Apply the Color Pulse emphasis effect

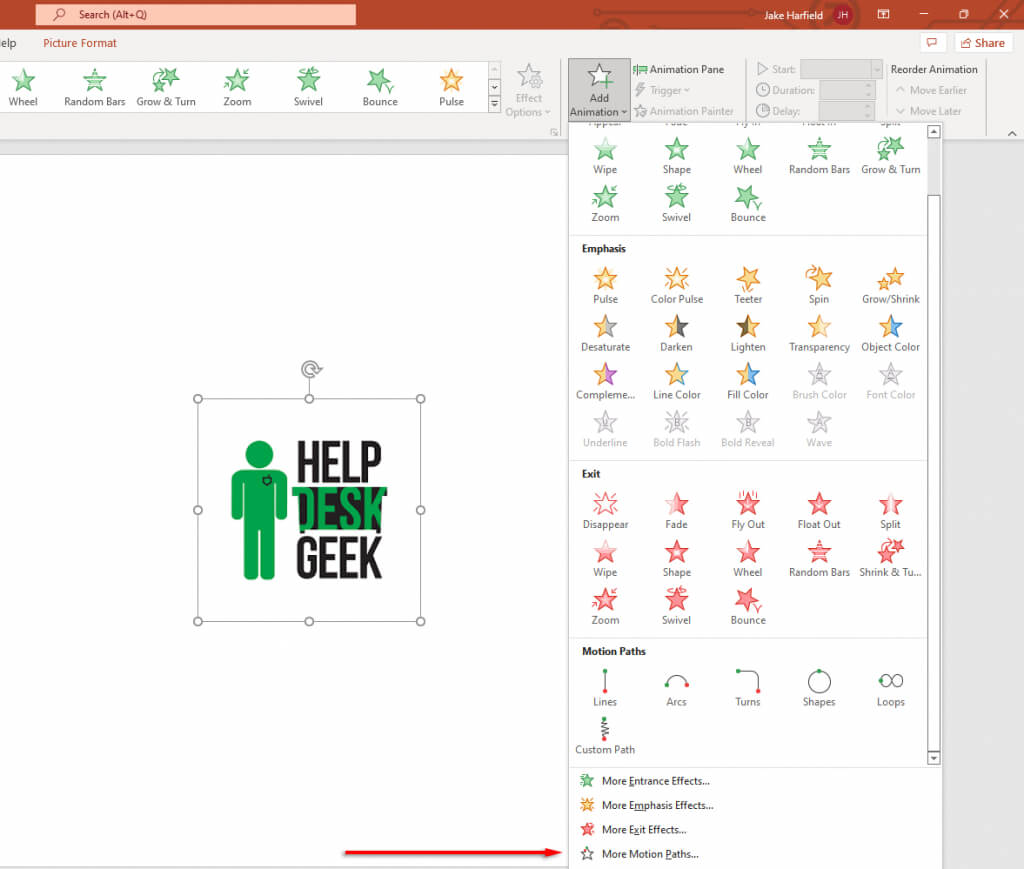677,286
